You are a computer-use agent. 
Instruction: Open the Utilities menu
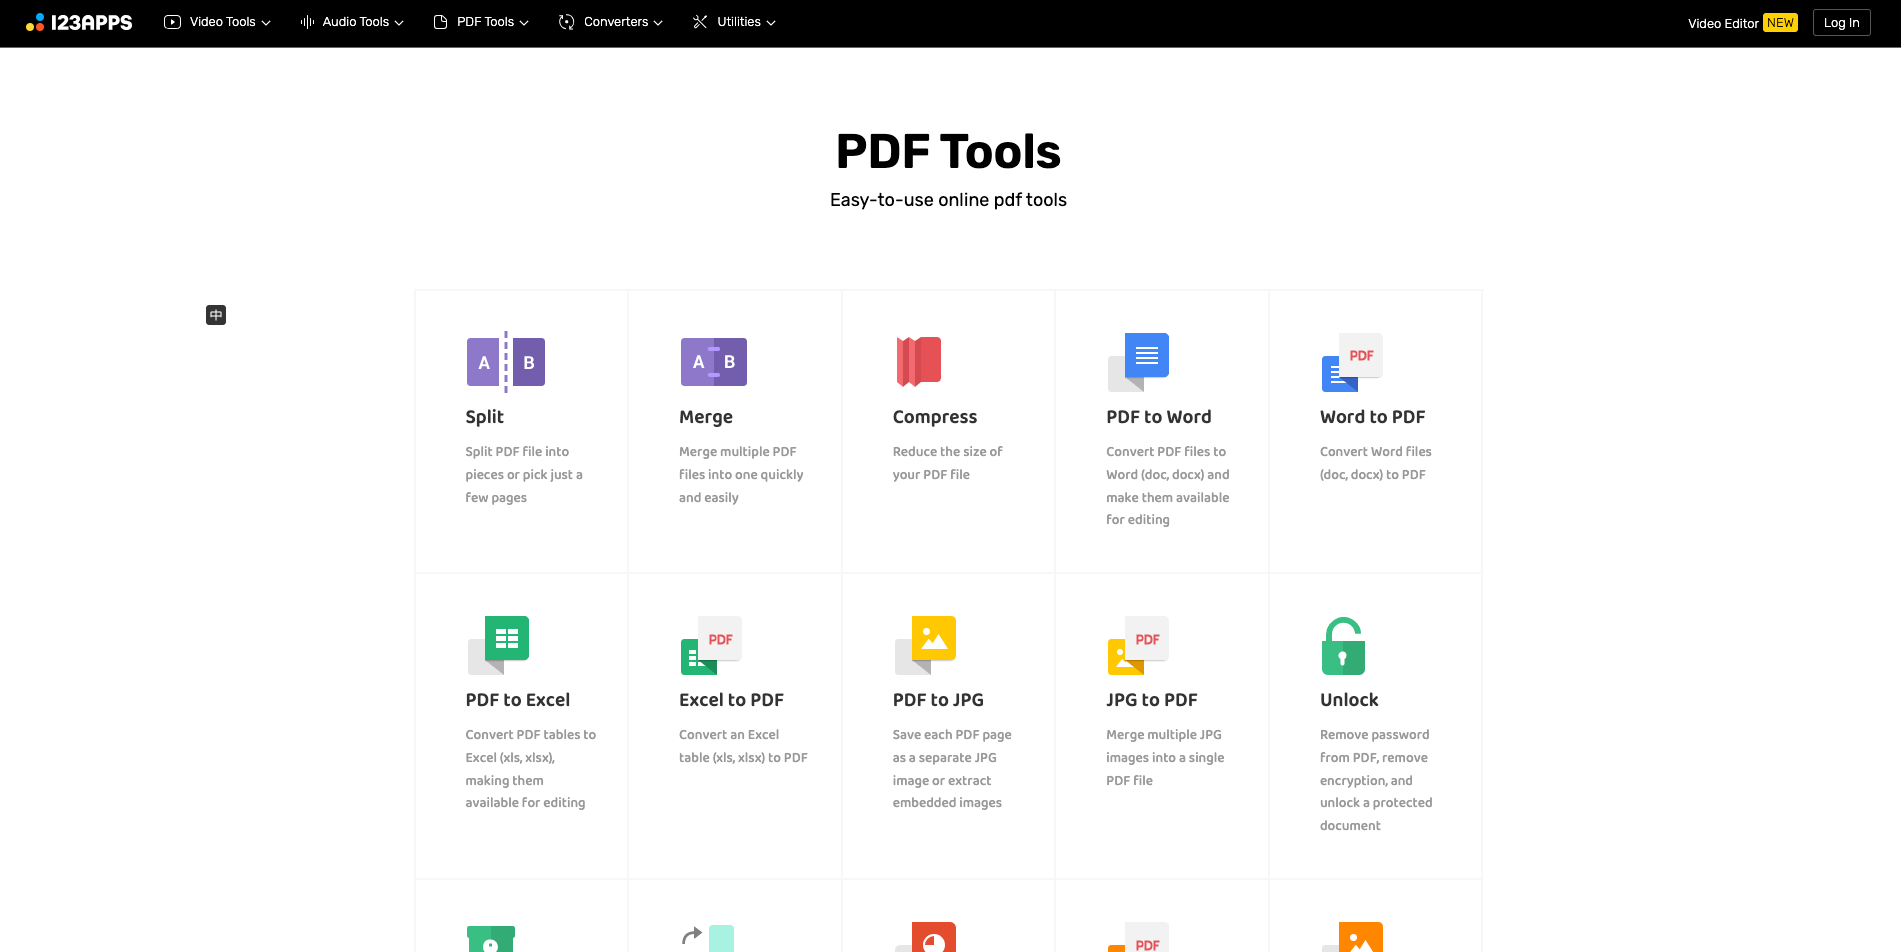[734, 22]
